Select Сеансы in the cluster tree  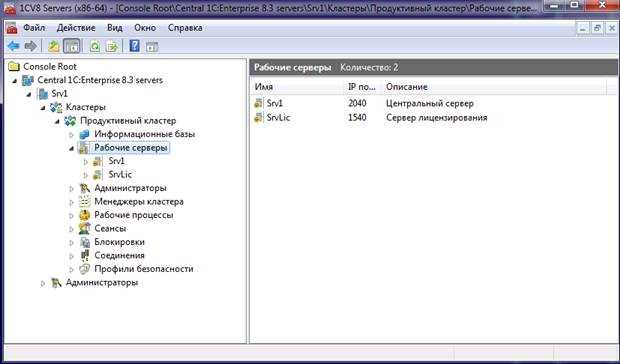tap(110, 228)
